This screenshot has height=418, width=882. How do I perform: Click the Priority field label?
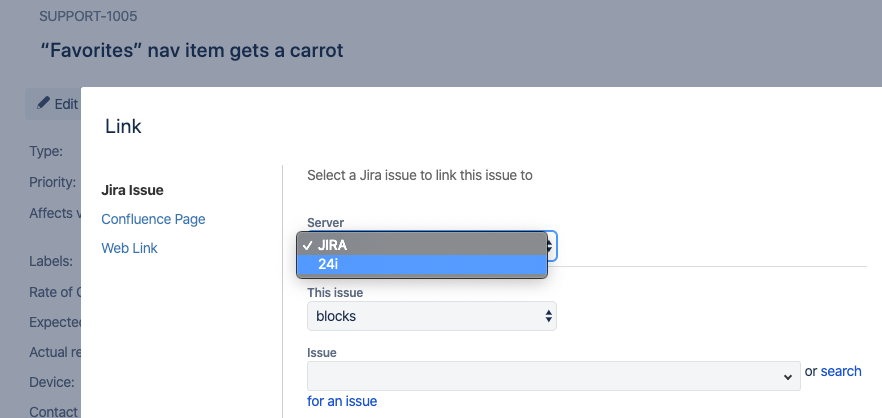coord(52,182)
